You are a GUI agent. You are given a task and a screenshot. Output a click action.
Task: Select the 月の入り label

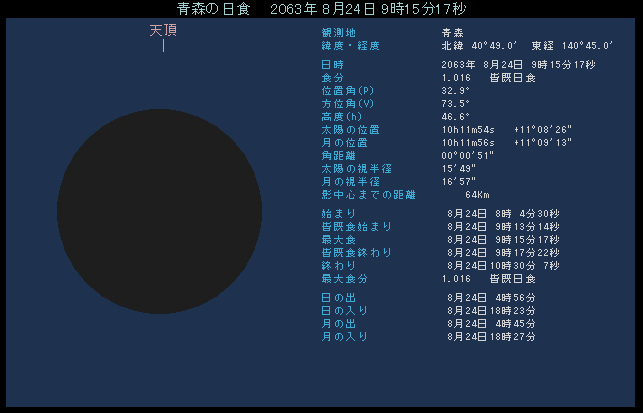338,337
